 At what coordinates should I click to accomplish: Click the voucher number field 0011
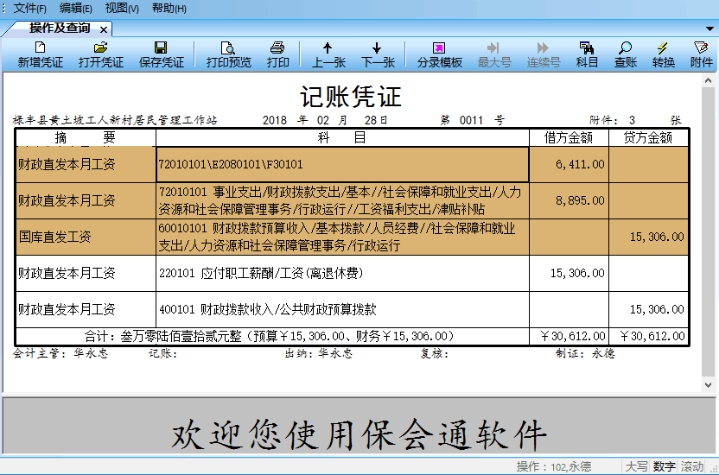tap(470, 119)
